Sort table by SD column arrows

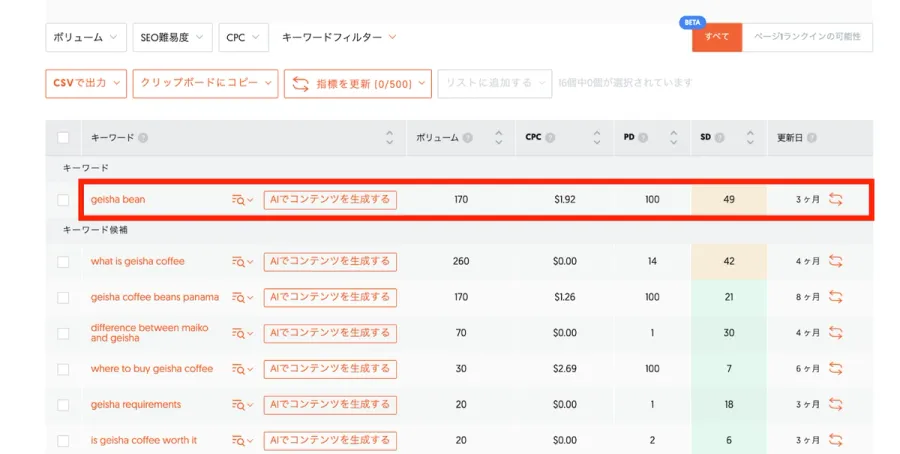tap(750, 137)
